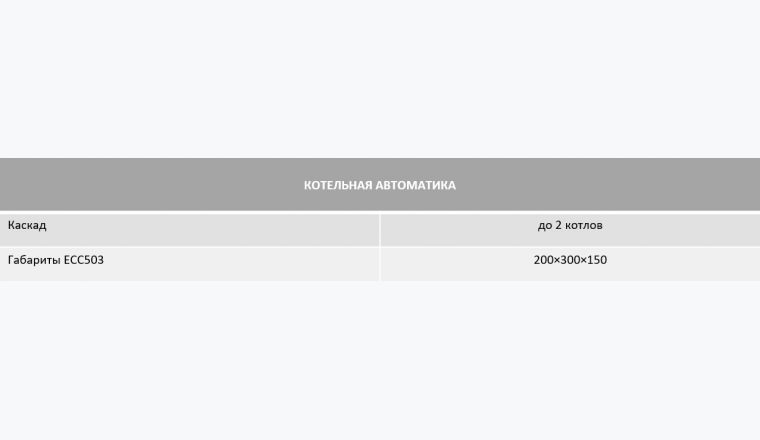
Task: Select the Каскад label cell
Action: (x=190, y=229)
